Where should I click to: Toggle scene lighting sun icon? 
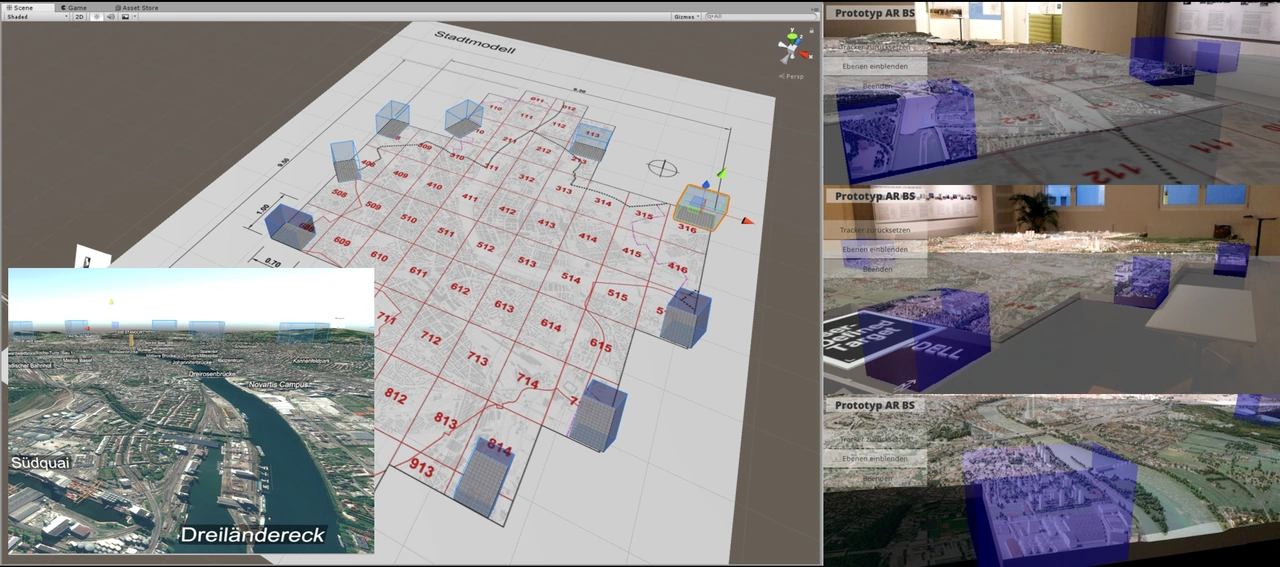(97, 17)
